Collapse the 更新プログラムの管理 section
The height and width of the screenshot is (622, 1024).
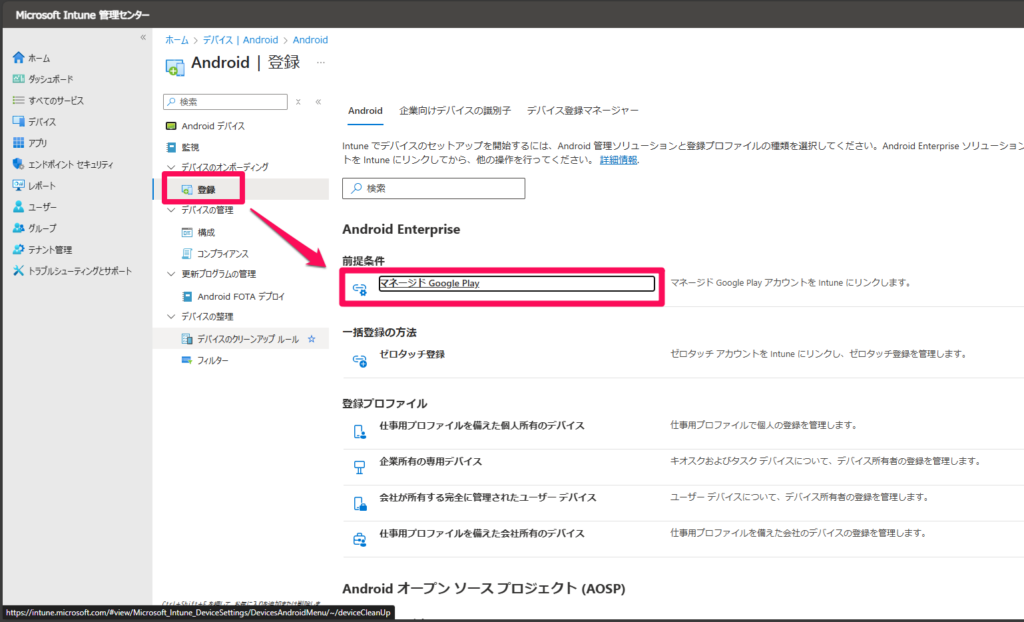pos(171,274)
